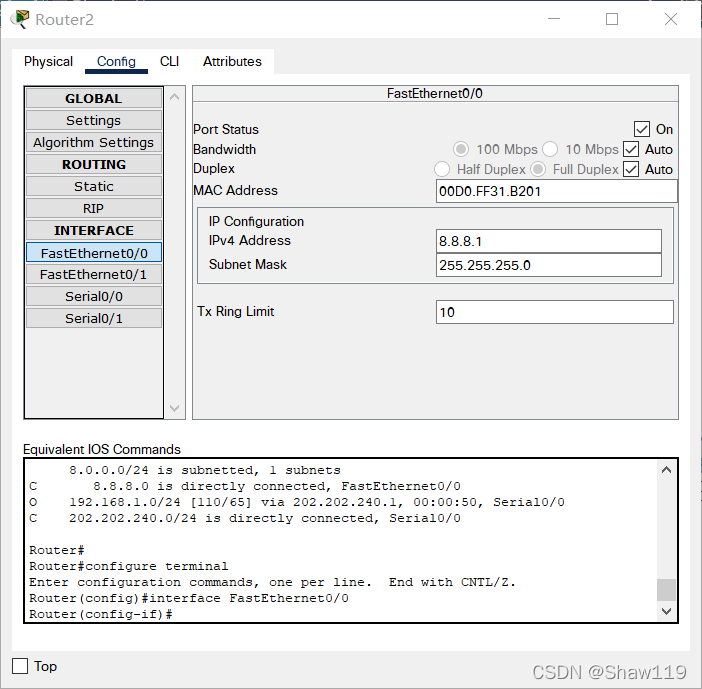Select the FastEthernet0/1 interface
The image size is (702, 689).
tap(94, 274)
